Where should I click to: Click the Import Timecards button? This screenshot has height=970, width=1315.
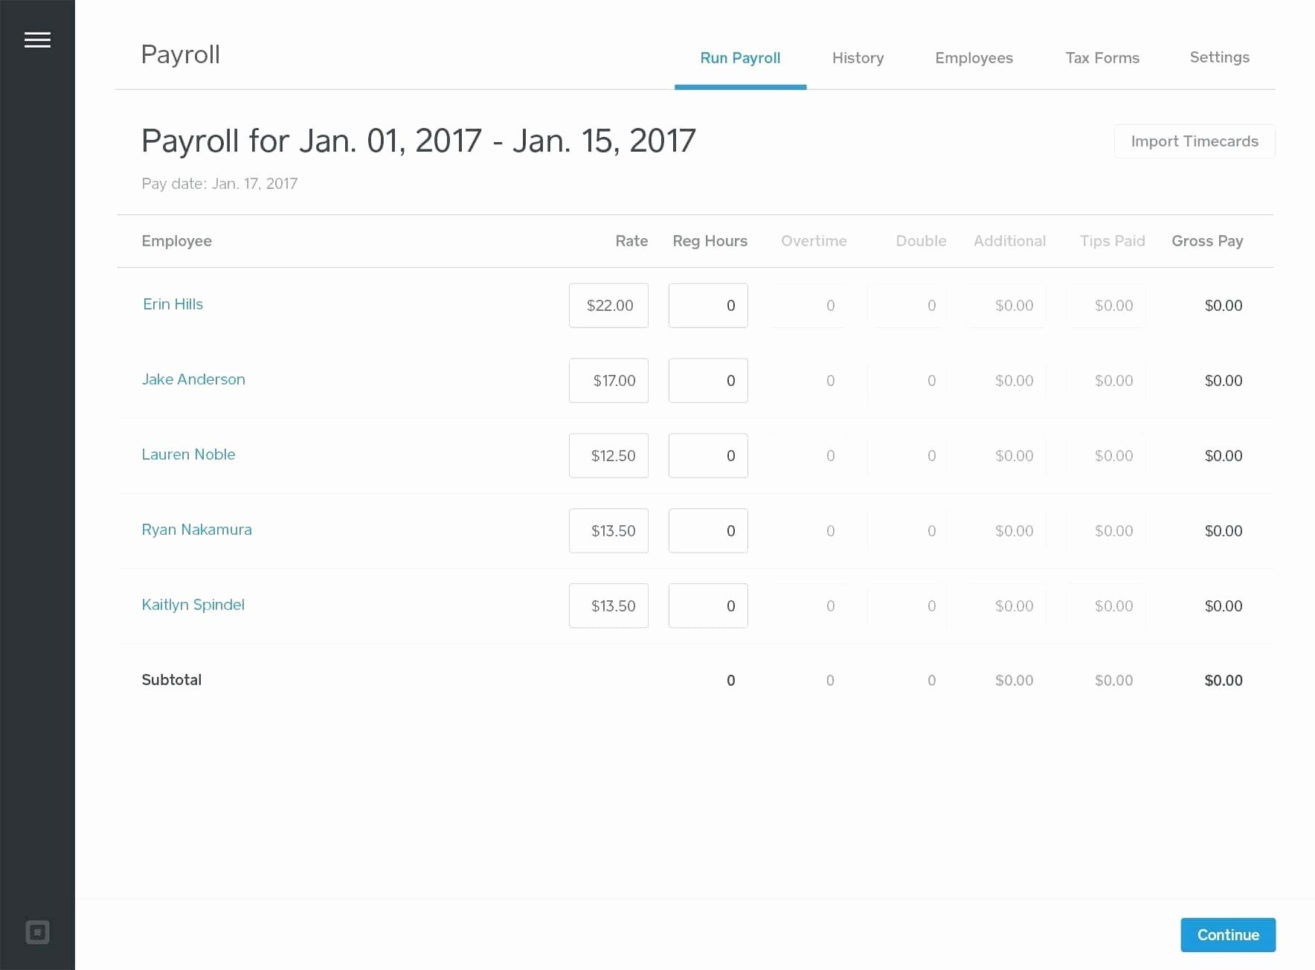(x=1194, y=141)
